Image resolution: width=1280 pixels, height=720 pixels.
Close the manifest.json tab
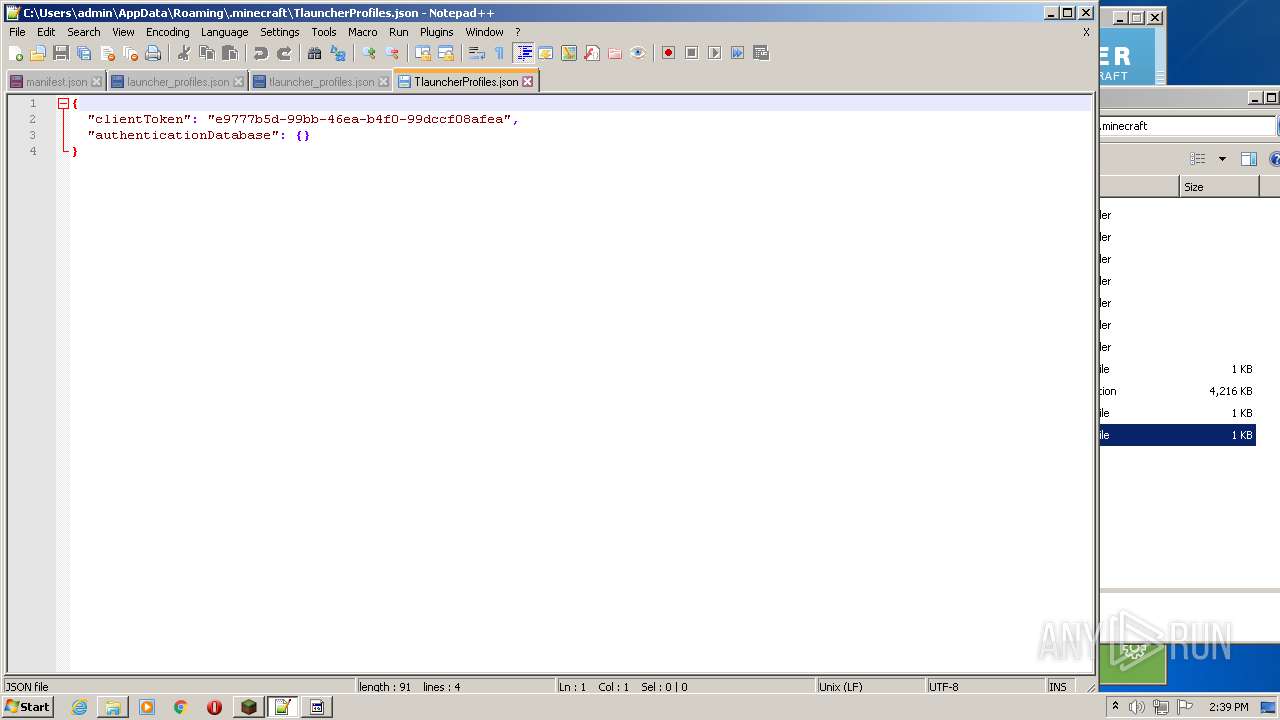96,82
